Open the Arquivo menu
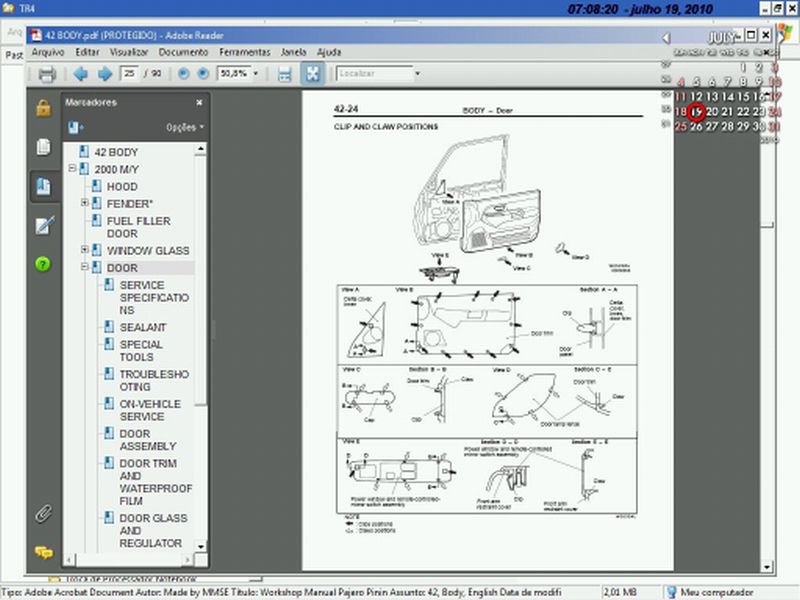 48,52
